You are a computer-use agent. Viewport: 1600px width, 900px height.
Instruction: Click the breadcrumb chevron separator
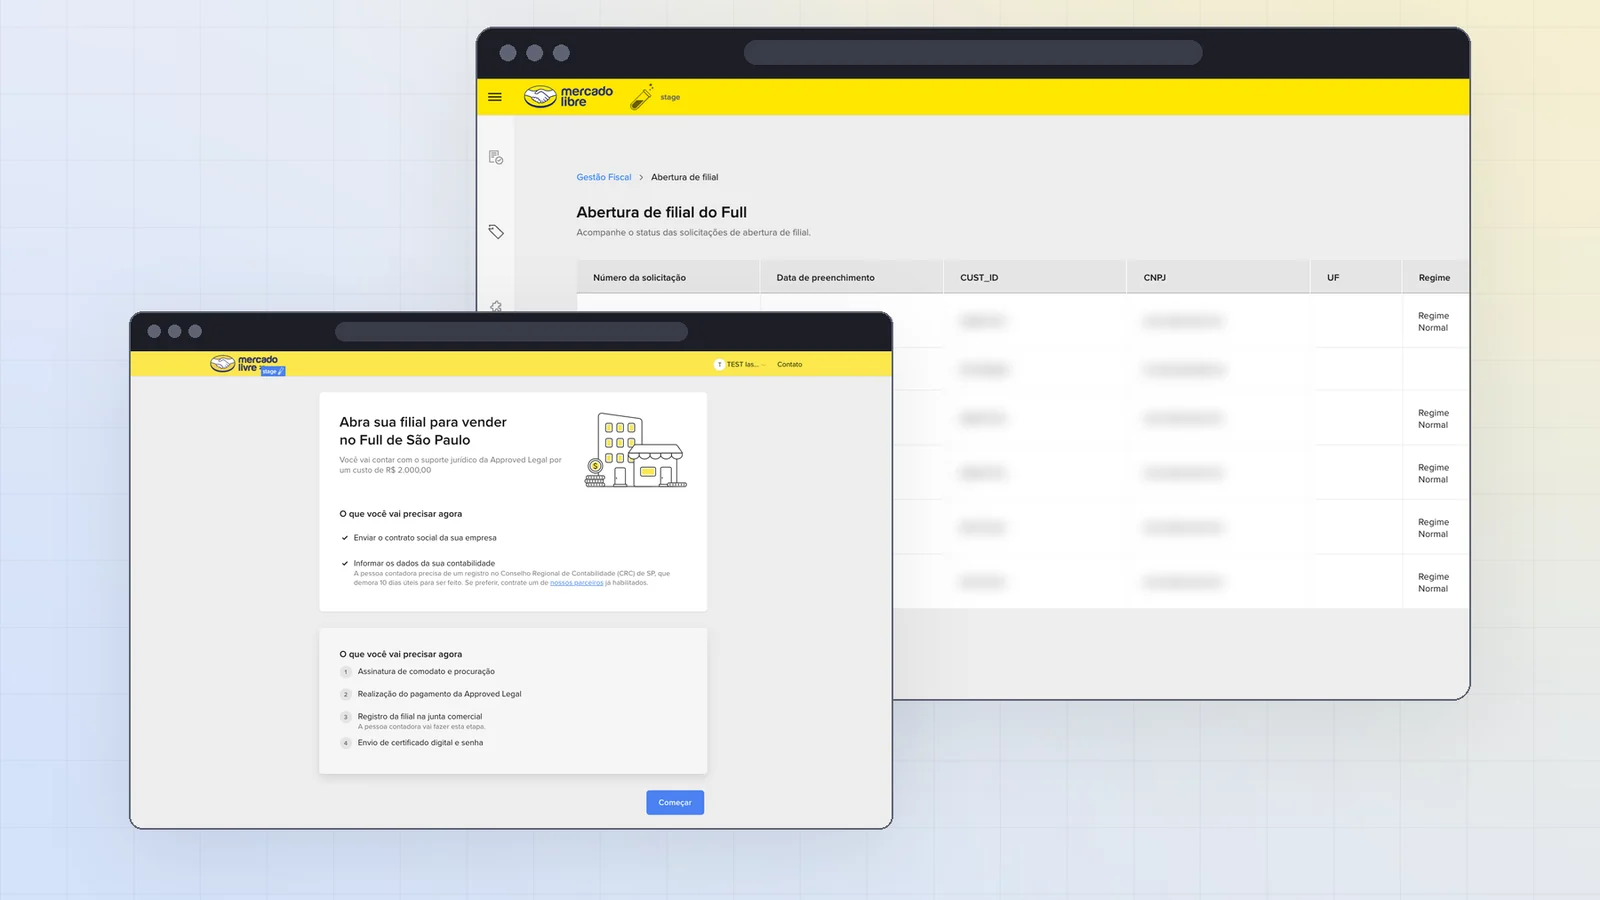click(641, 177)
